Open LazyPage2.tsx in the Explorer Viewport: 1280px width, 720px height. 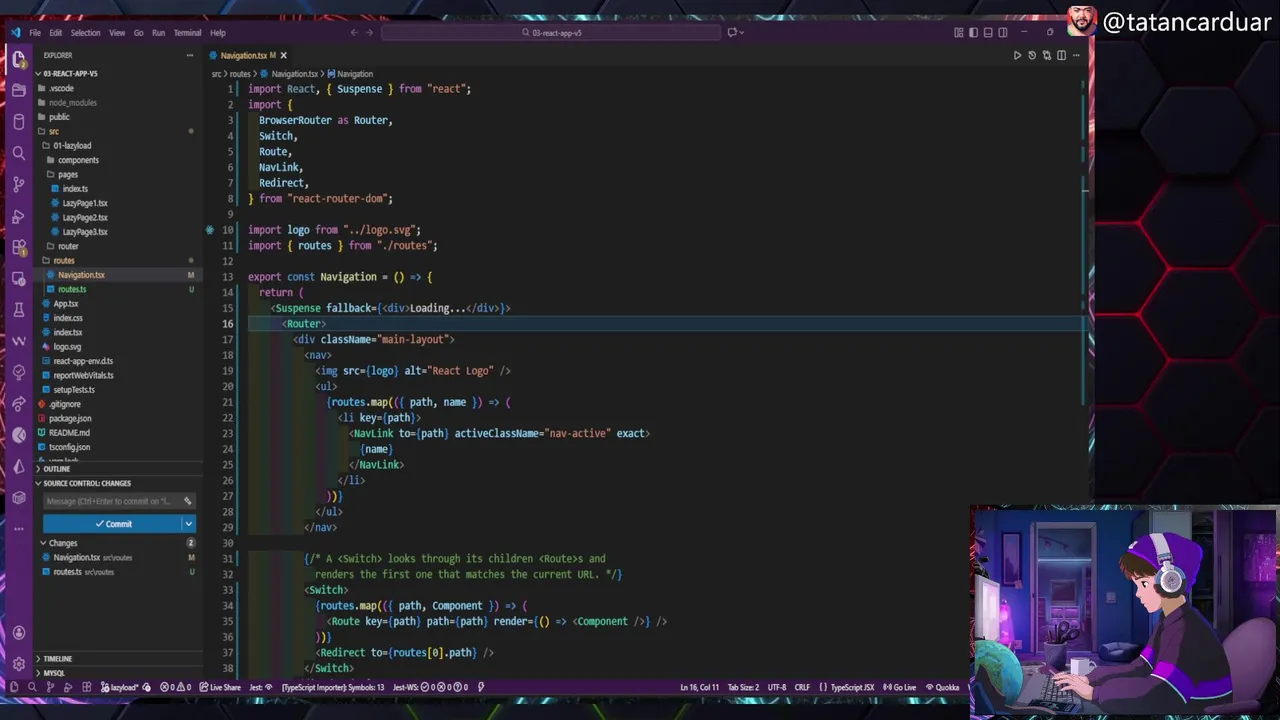pyautogui.click(x=85, y=217)
